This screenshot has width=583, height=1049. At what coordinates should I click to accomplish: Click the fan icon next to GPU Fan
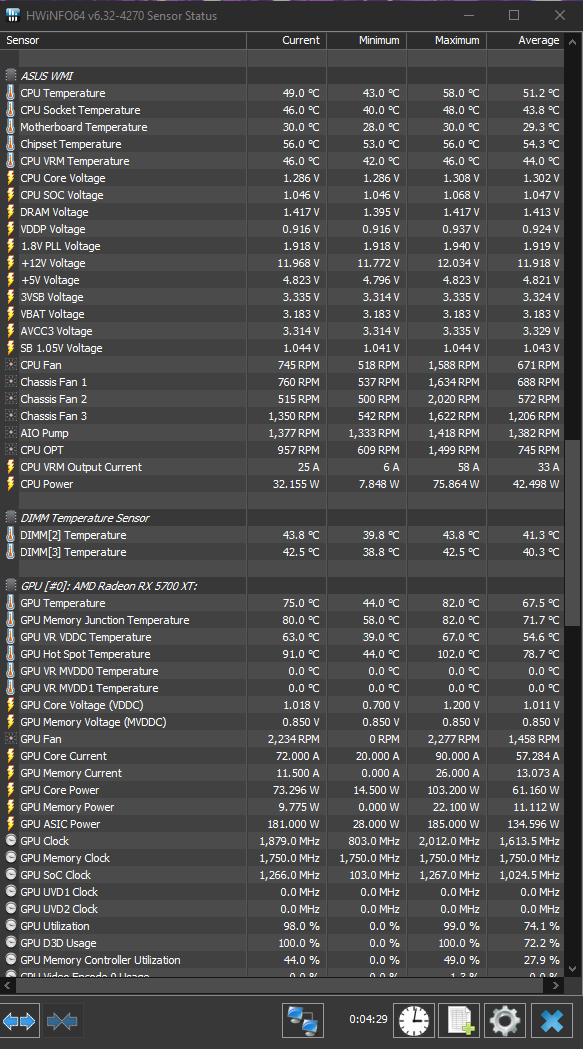pos(10,739)
